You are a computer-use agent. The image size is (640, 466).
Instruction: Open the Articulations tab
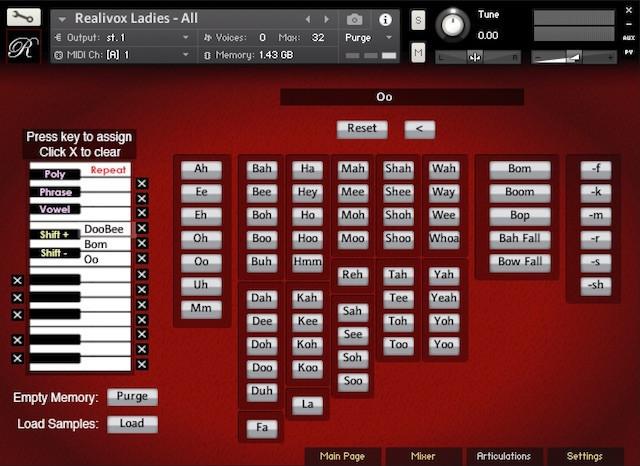[504, 456]
